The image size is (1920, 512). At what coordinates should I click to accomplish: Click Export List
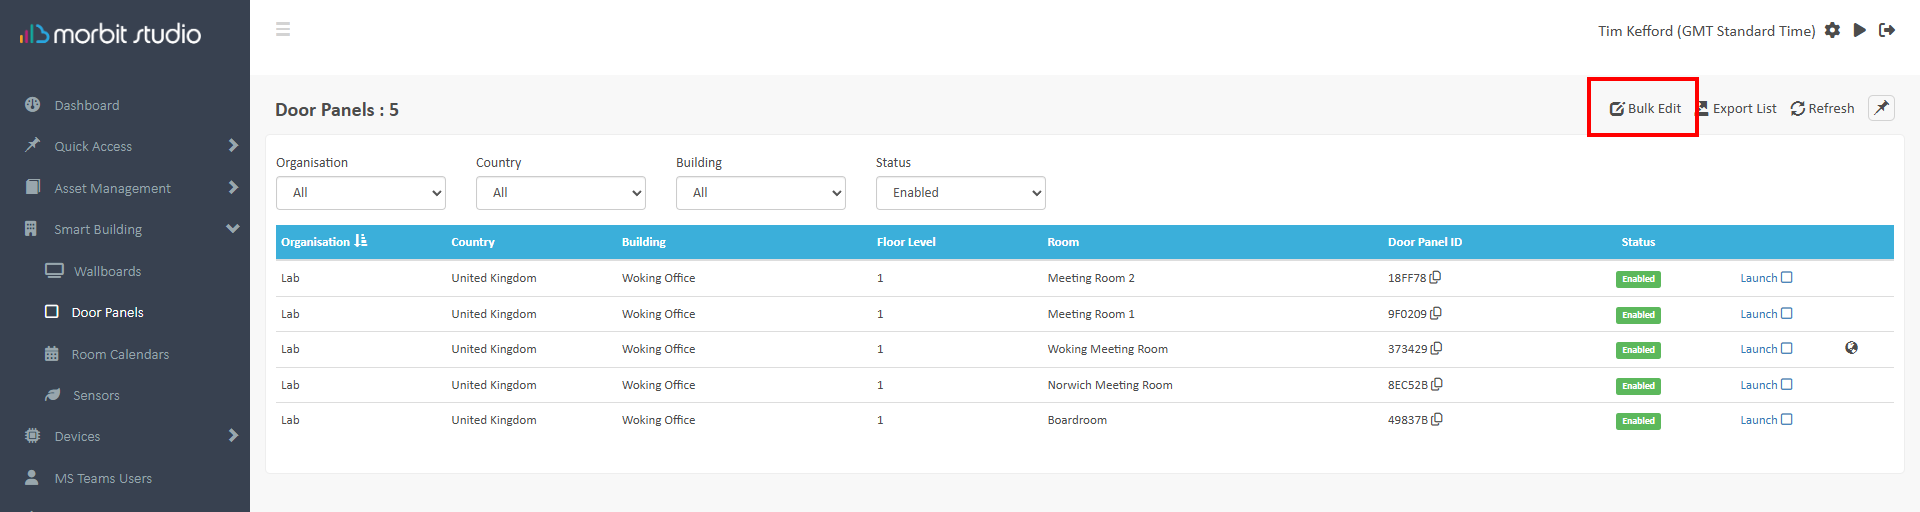click(x=1738, y=108)
